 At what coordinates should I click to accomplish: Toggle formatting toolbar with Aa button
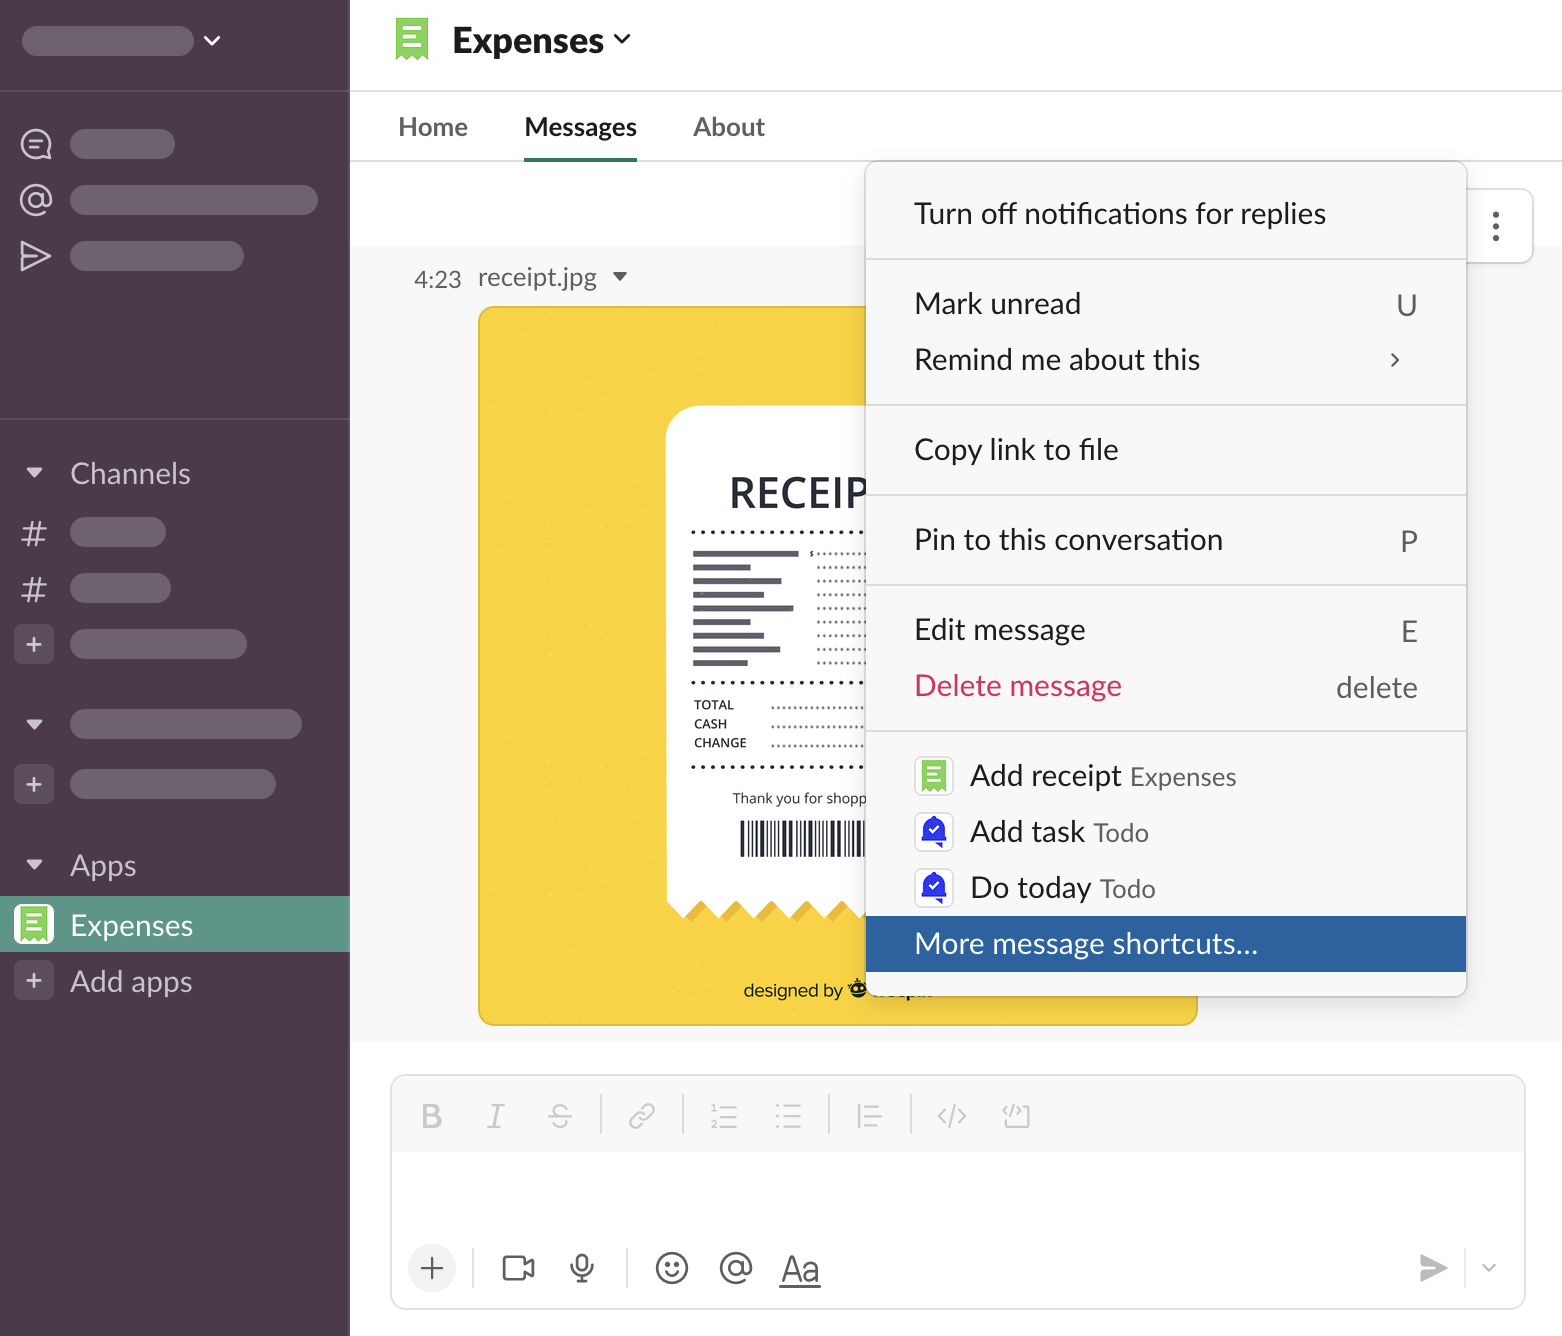pos(800,1268)
